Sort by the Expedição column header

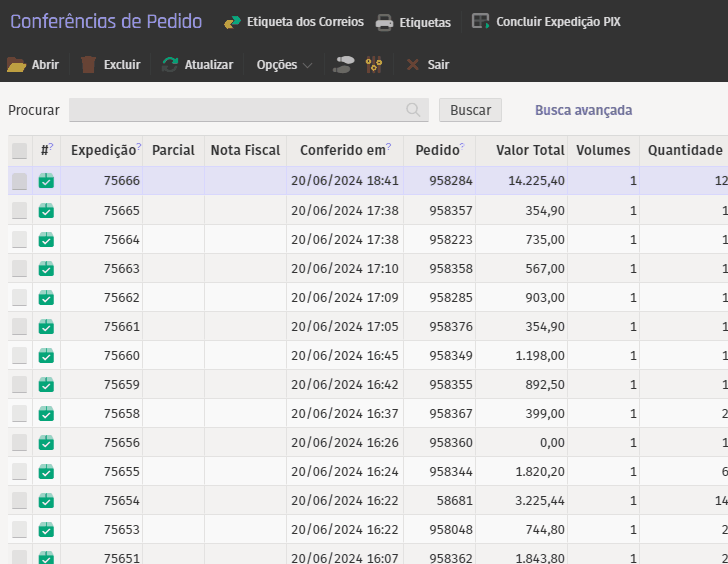point(103,150)
